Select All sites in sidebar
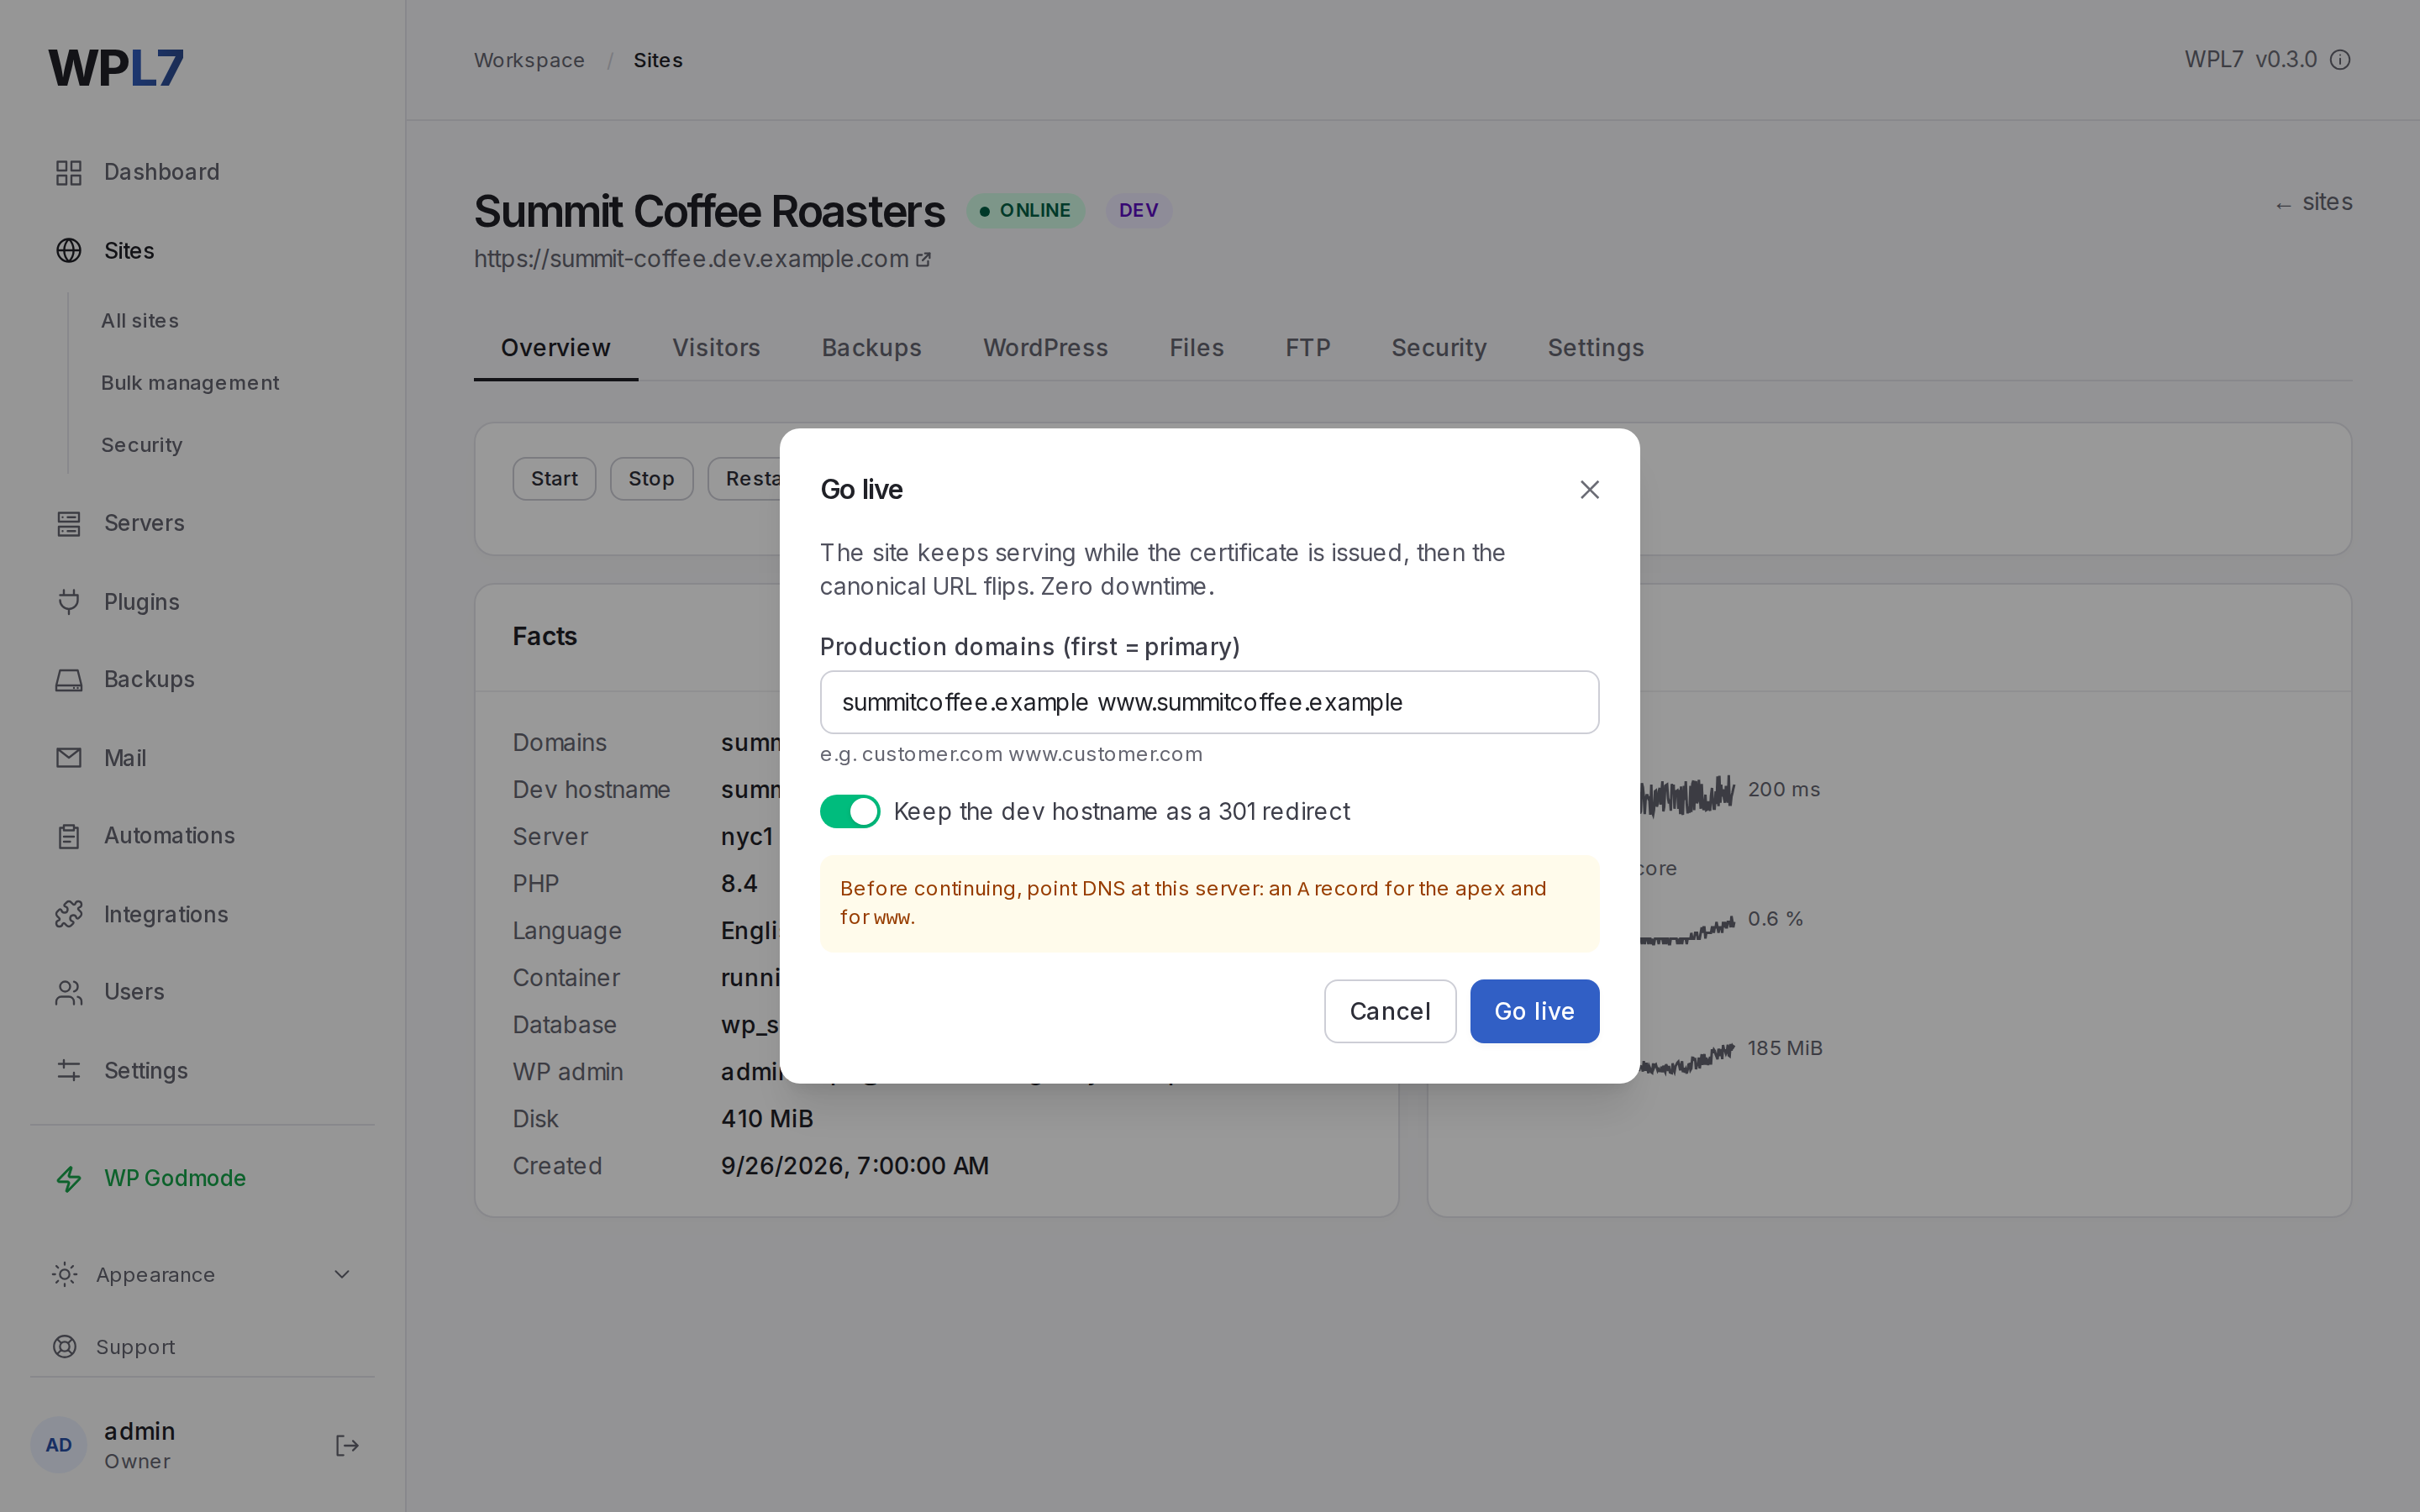The image size is (2420, 1512). pyautogui.click(x=140, y=321)
